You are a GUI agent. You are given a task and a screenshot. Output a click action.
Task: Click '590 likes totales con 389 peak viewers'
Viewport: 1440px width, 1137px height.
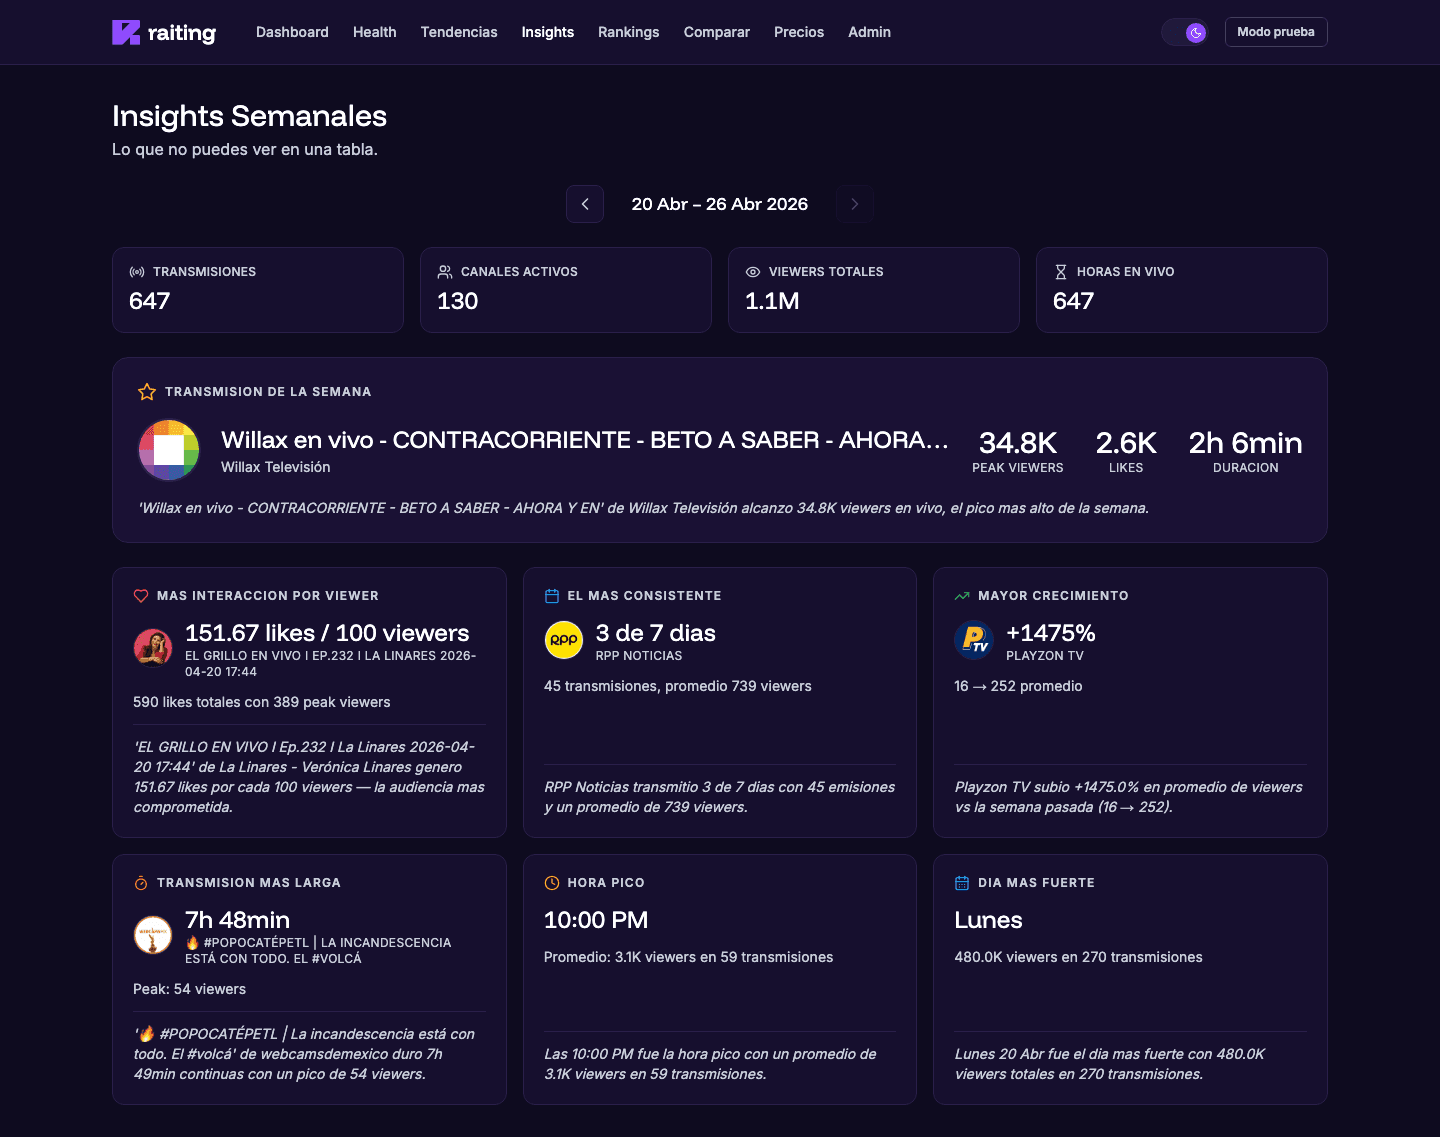(x=262, y=702)
